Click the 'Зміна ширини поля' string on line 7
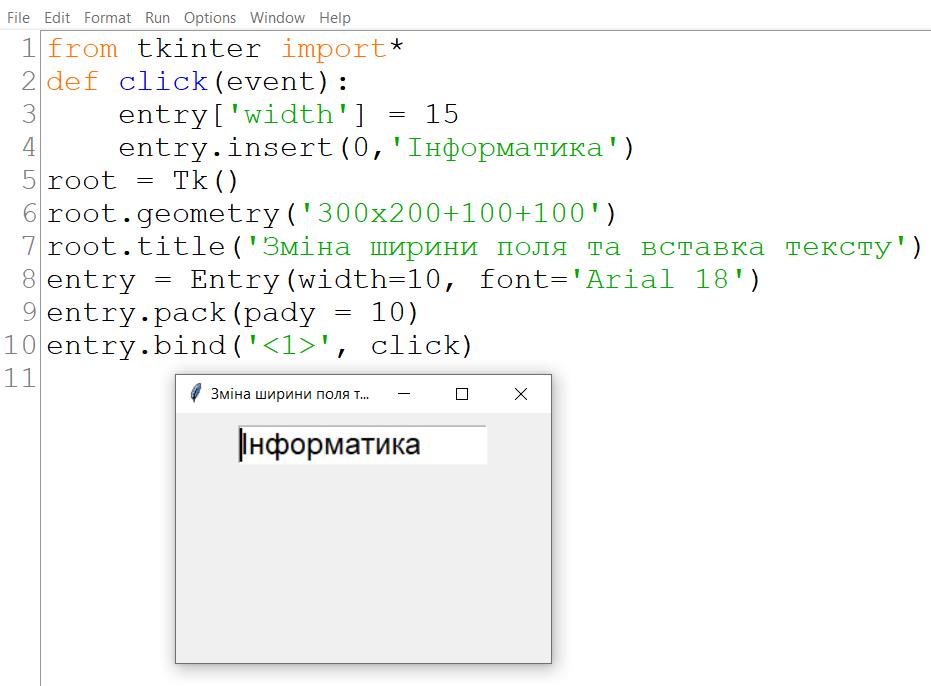Screen dimensions: 931x686 coord(407,246)
